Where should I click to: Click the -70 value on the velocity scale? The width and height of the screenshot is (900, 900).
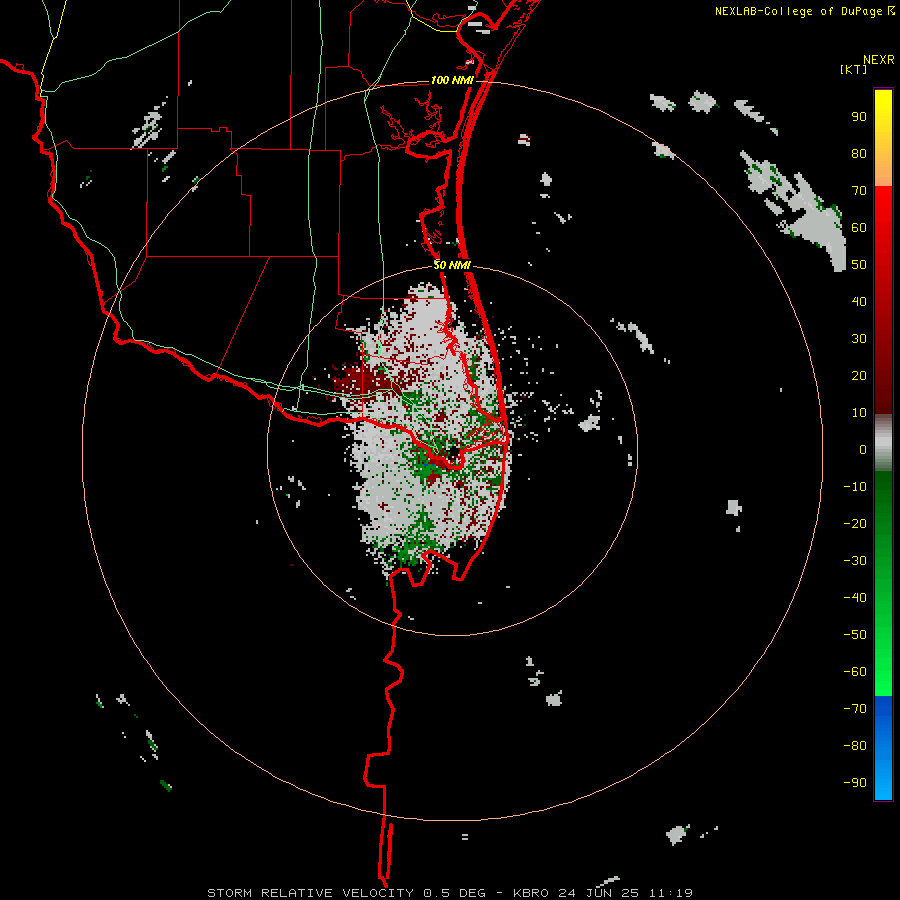click(x=855, y=709)
